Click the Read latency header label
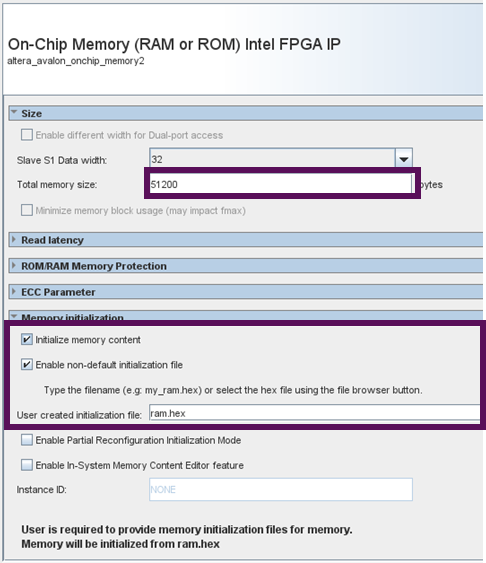This screenshot has height=563, width=486. (52, 240)
